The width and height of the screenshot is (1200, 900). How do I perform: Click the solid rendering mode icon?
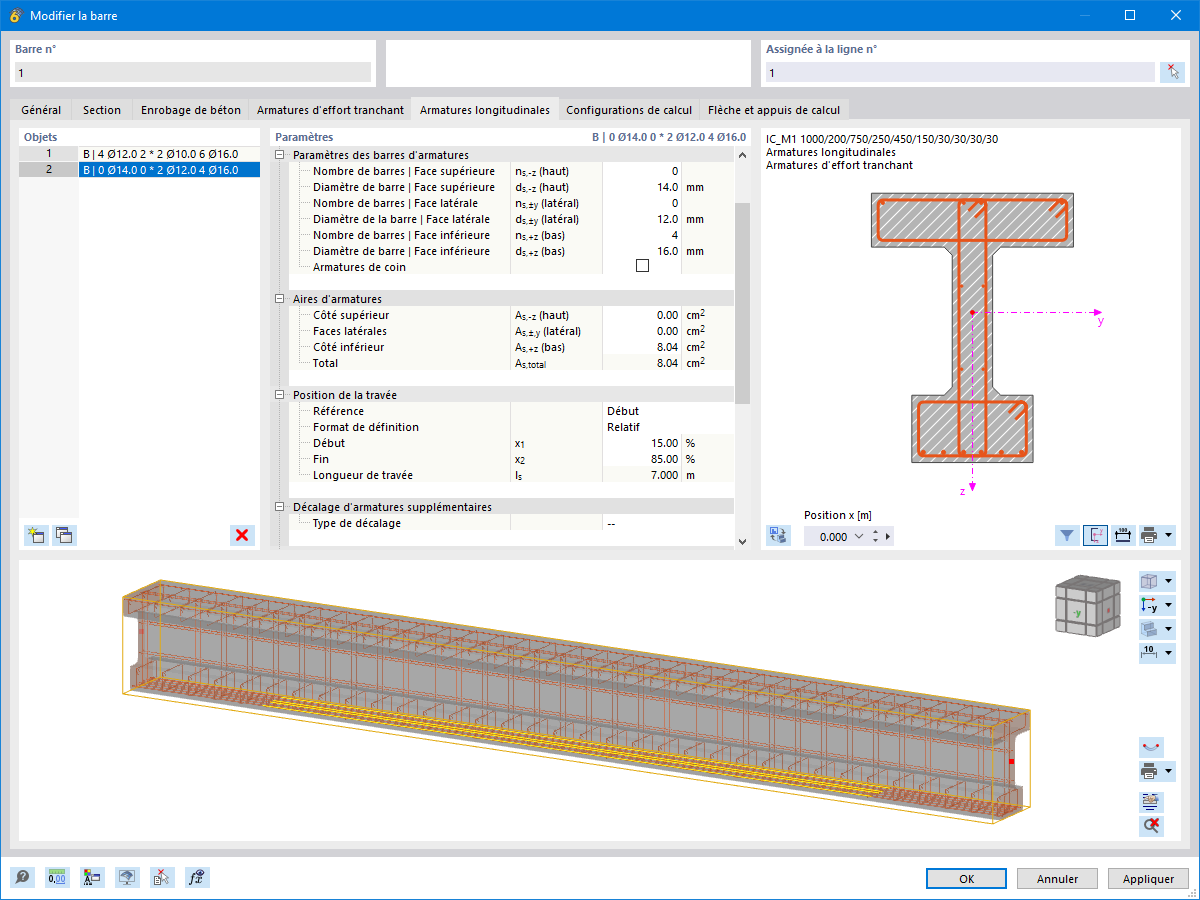(1149, 629)
